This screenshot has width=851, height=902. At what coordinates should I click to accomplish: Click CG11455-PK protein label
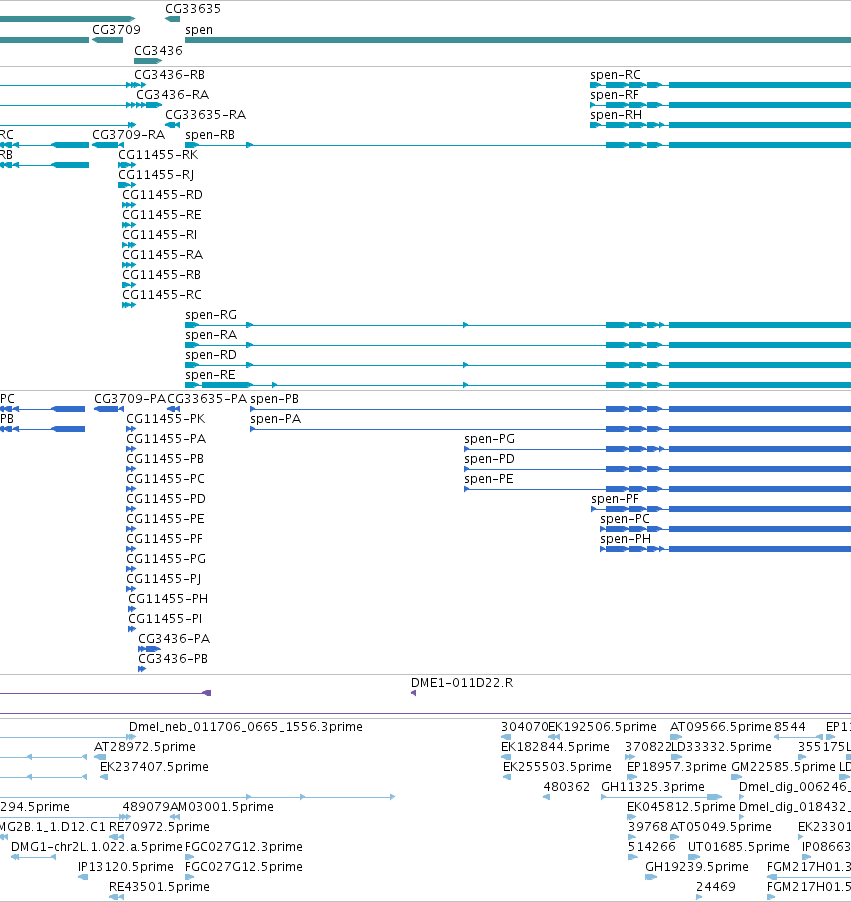166,419
